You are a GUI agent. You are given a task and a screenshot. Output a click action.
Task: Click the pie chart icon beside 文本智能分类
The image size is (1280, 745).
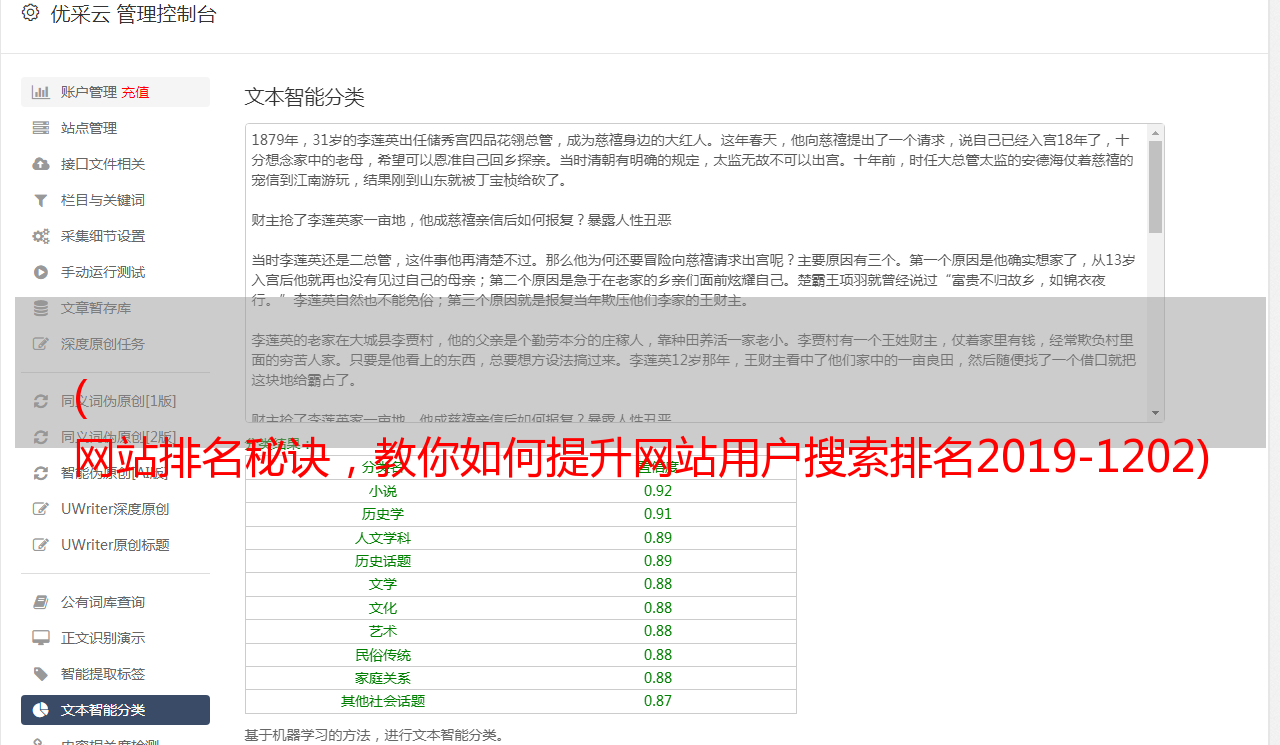41,710
